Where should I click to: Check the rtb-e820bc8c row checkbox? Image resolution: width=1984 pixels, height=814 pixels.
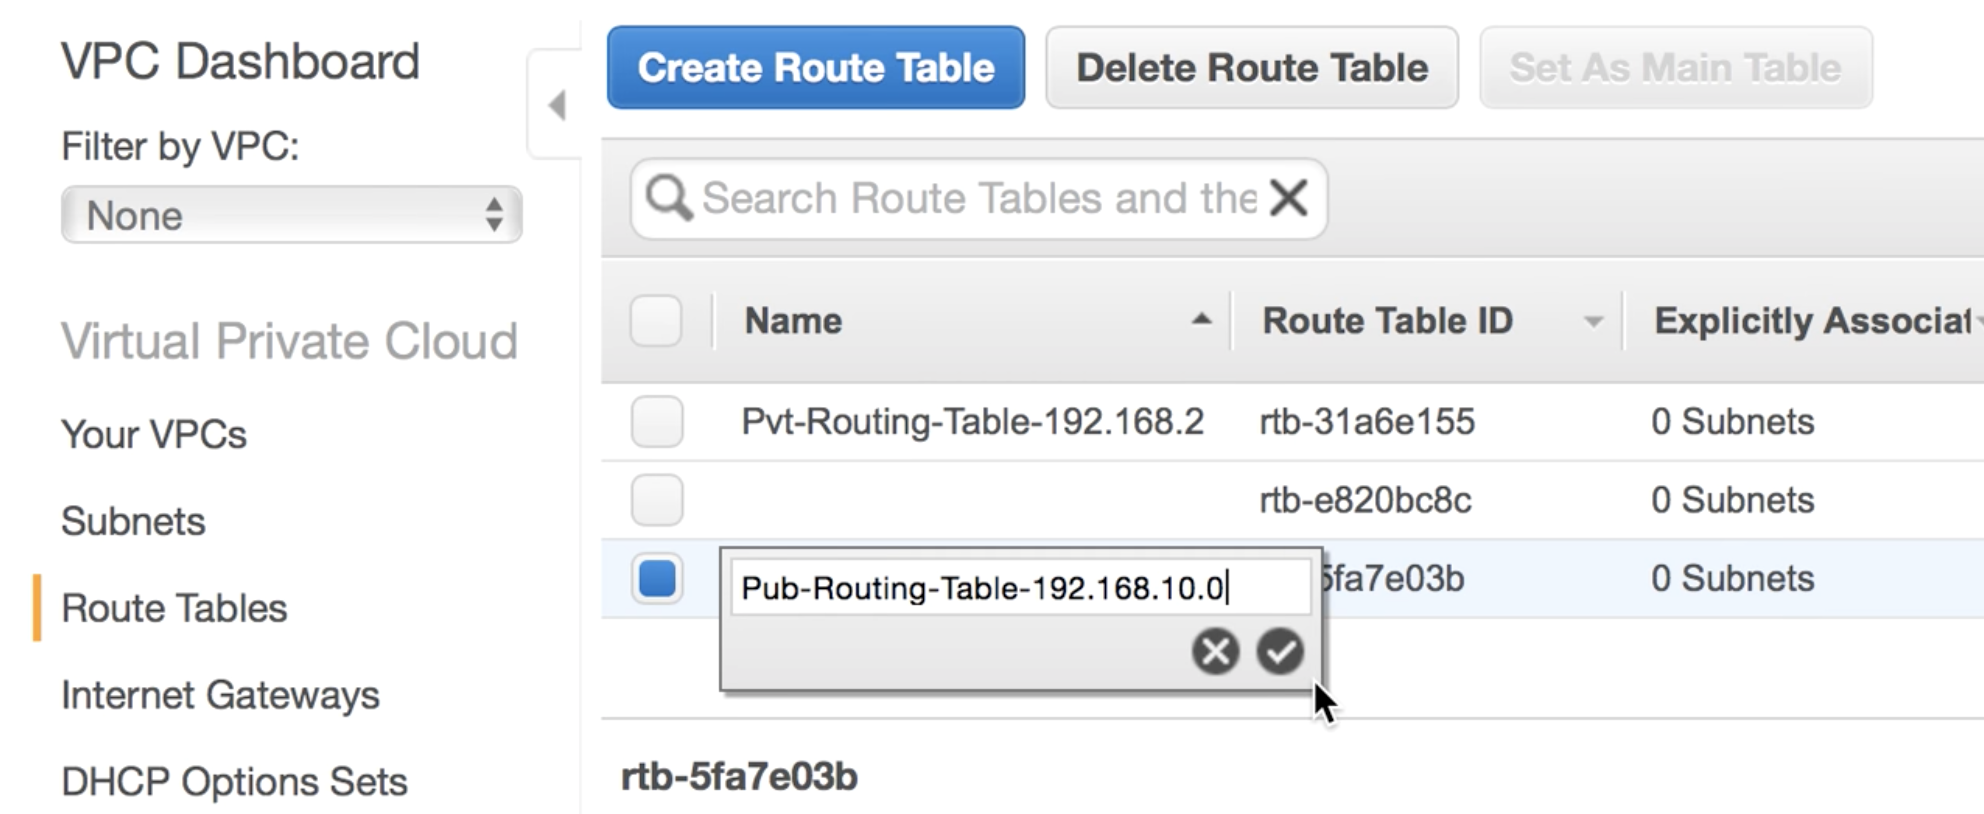coord(657,499)
